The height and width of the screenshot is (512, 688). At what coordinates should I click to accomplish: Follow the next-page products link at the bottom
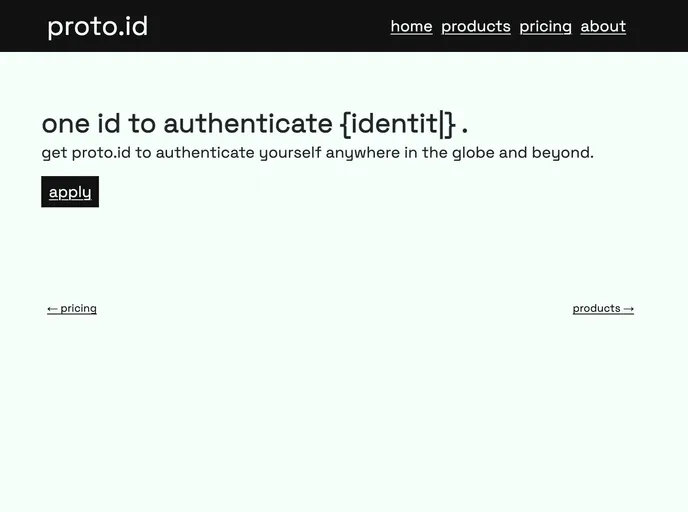(596, 308)
